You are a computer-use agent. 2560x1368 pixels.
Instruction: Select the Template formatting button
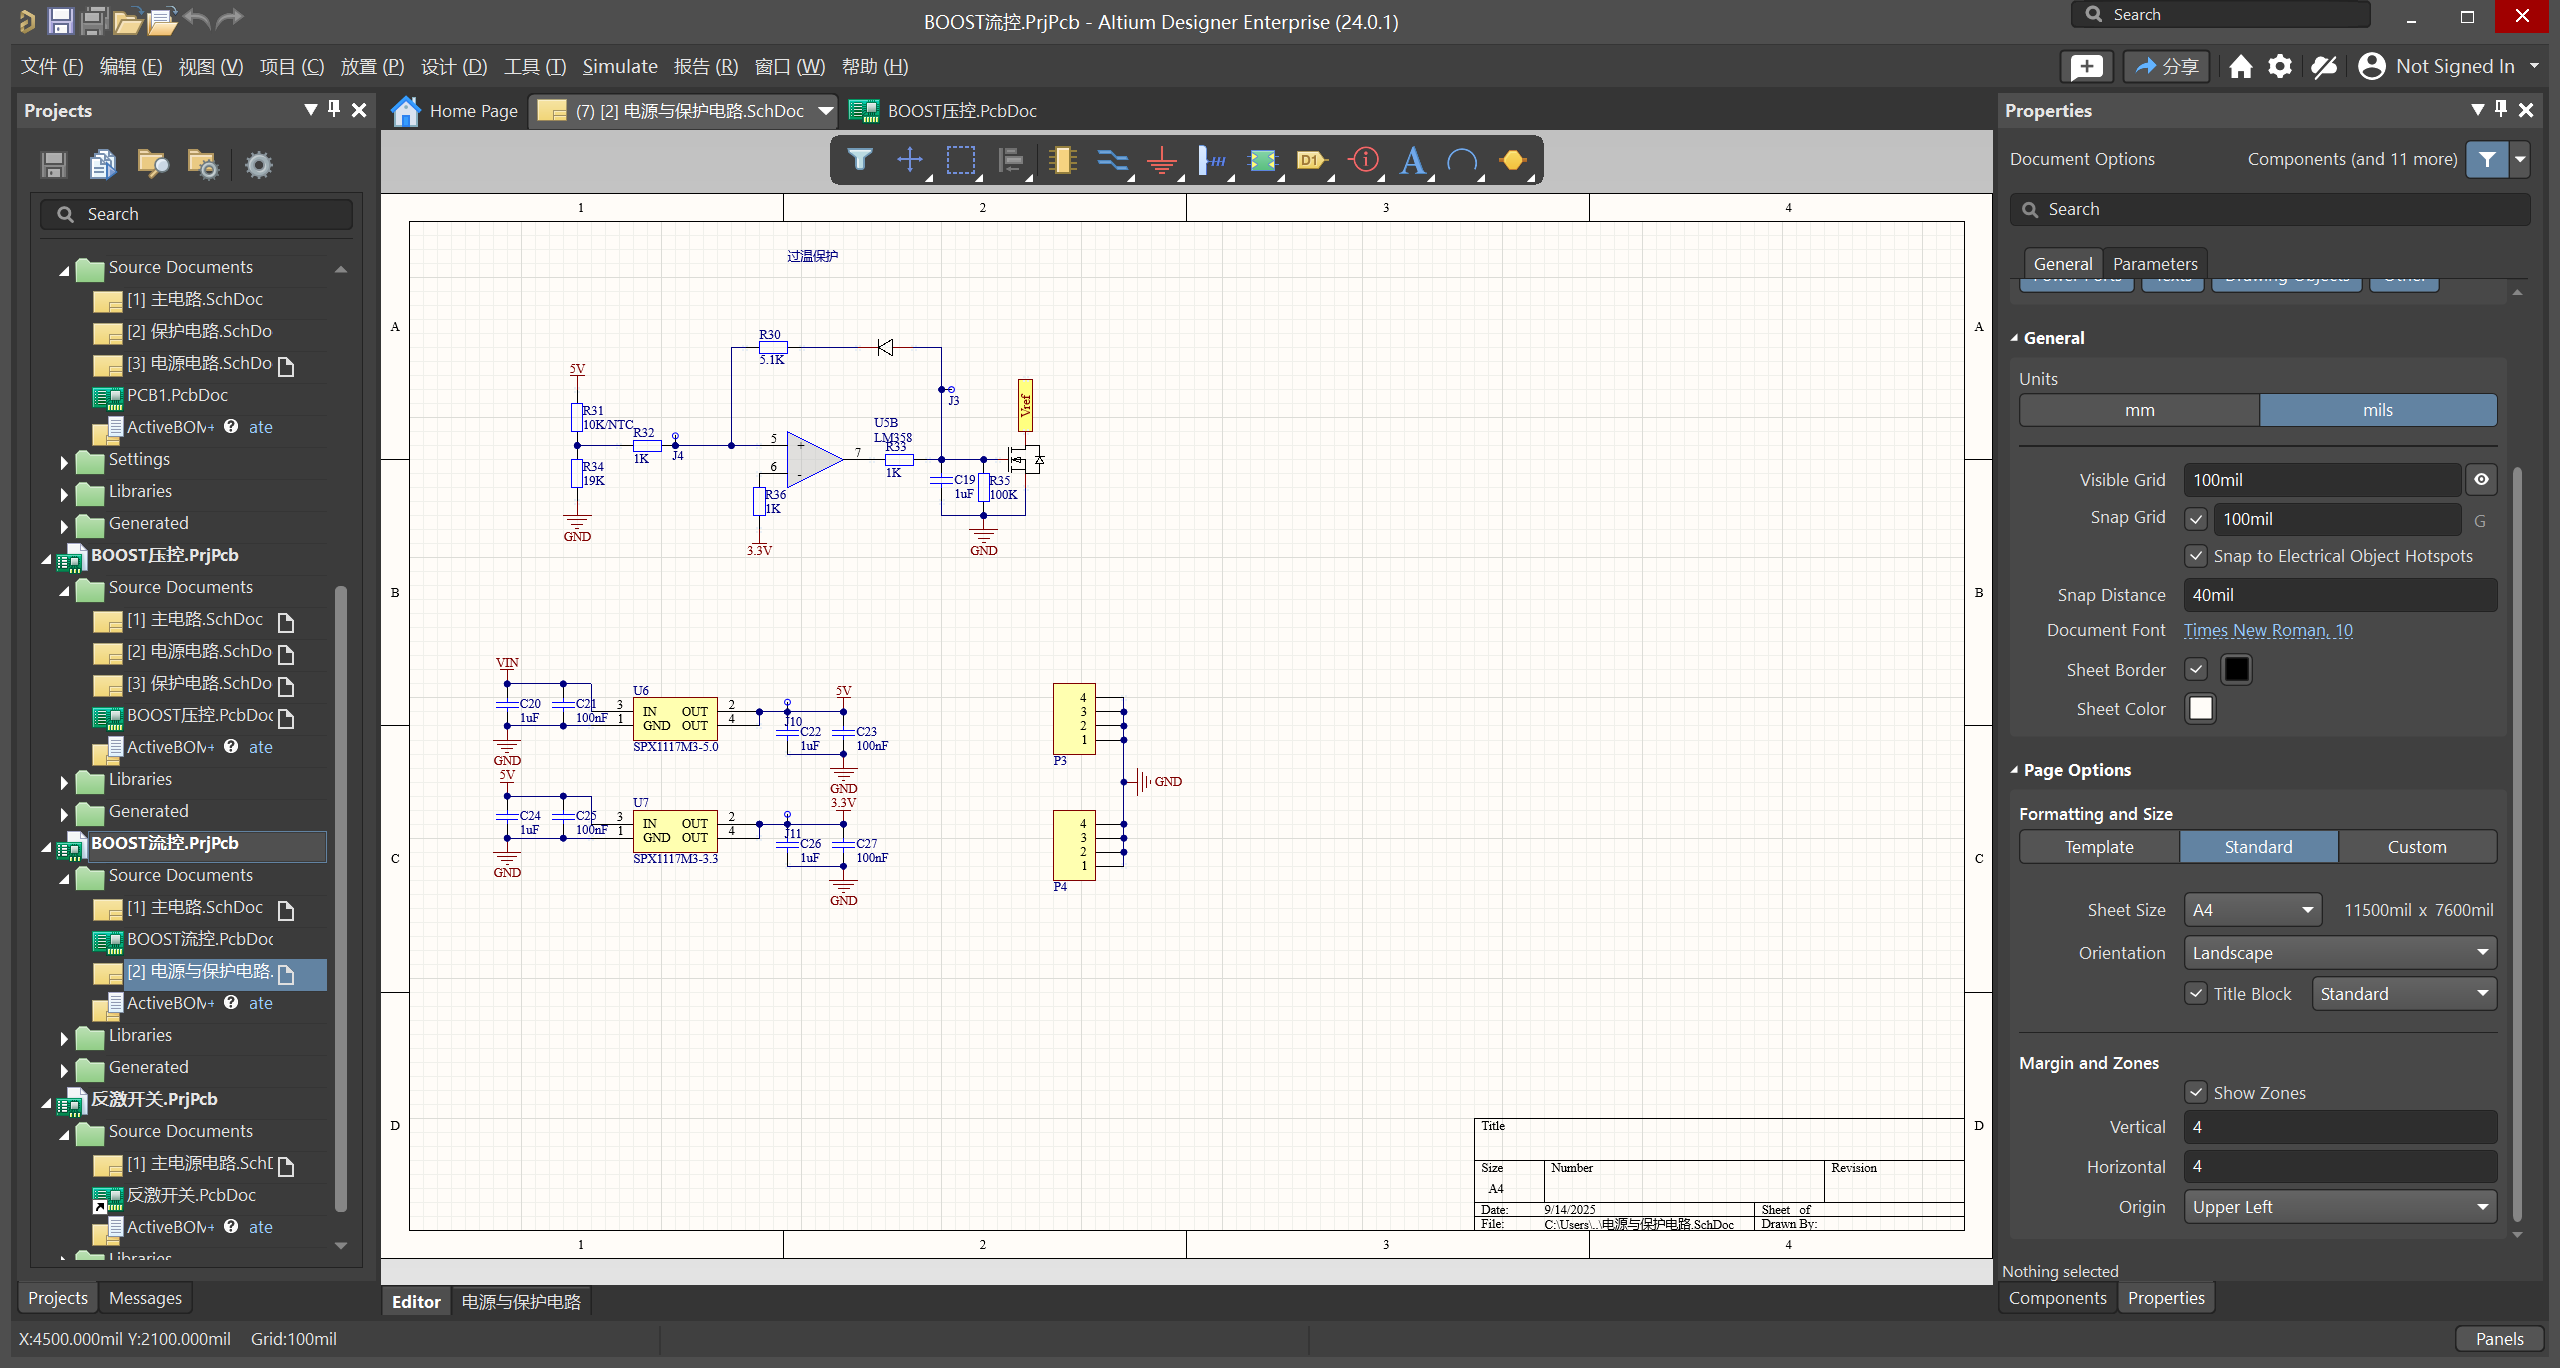[2099, 847]
